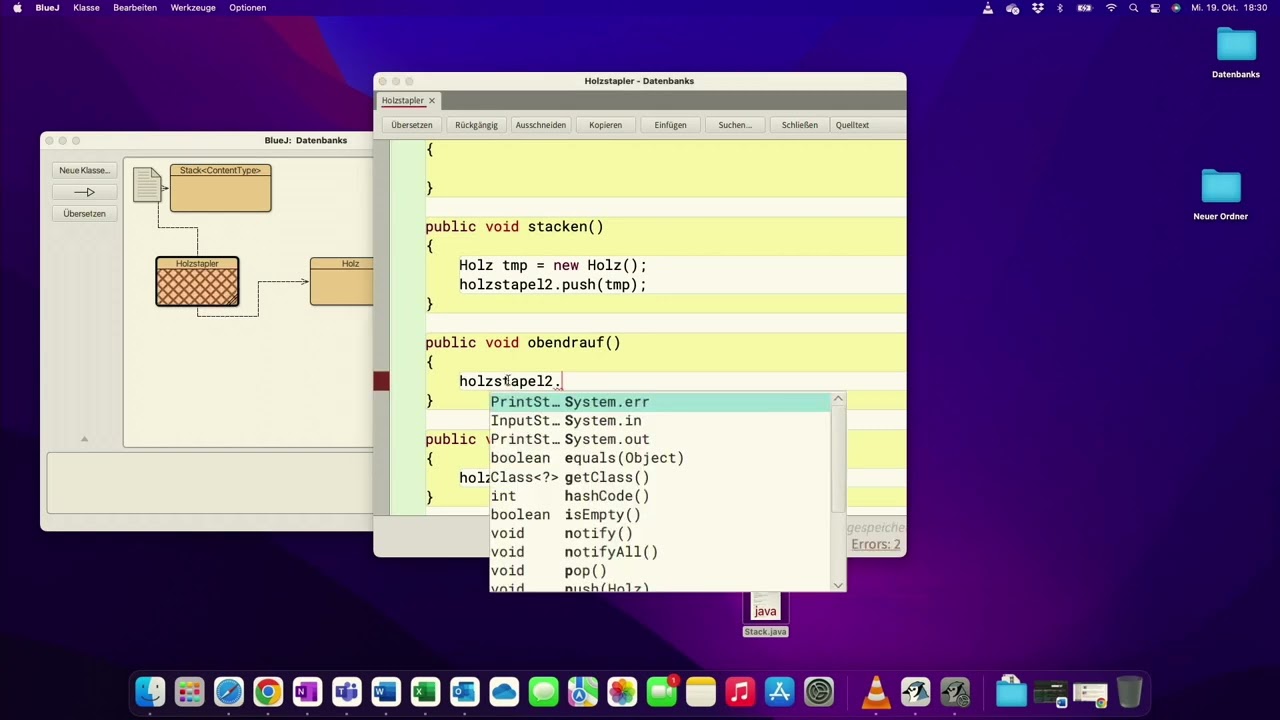1280x720 pixels.
Task: Open System Preferences from the dock
Action: (819, 691)
